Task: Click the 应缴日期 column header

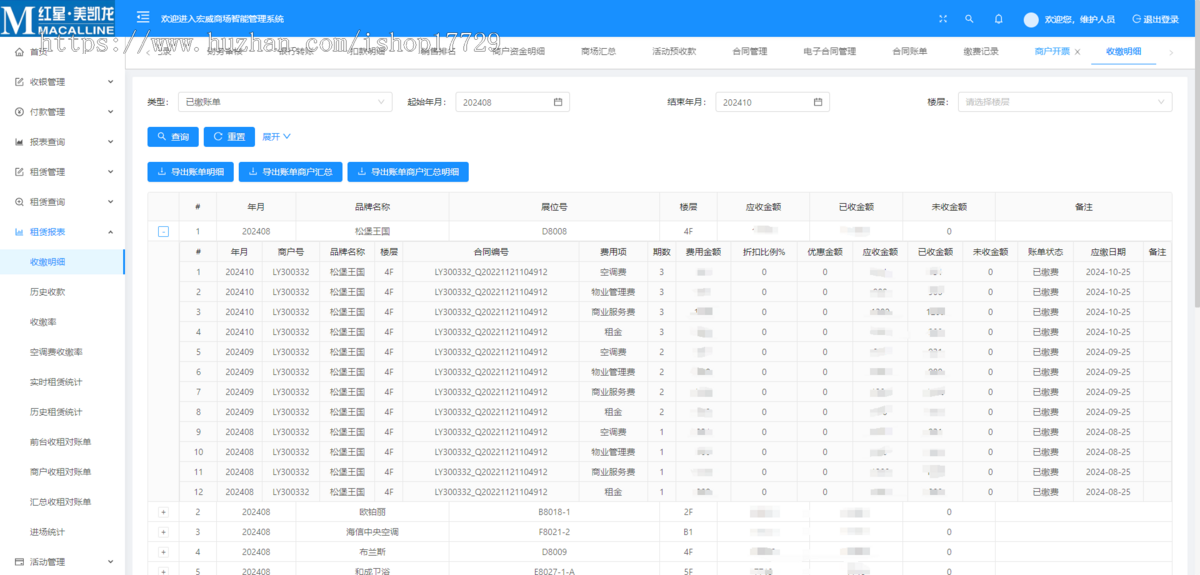Action: point(1108,252)
